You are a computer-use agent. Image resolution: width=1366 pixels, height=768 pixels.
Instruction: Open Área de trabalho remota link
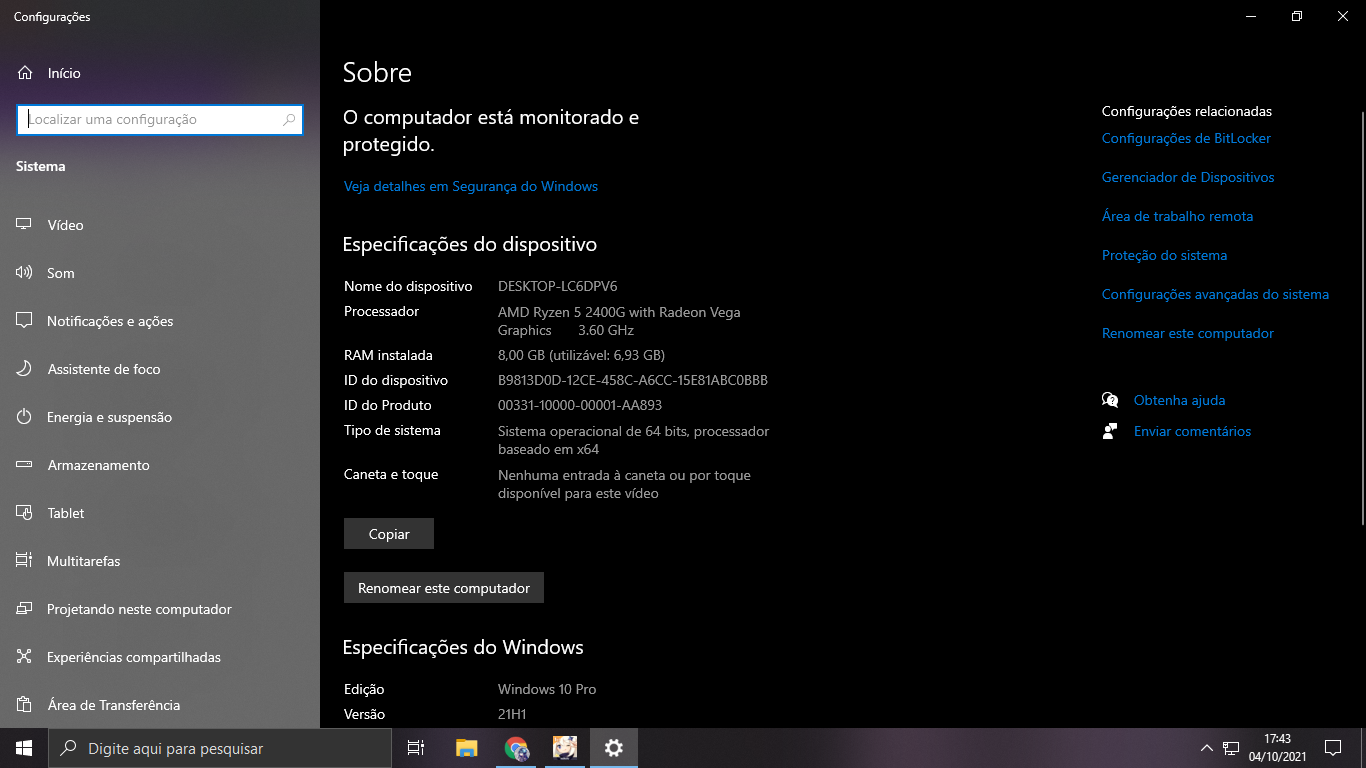click(1177, 216)
